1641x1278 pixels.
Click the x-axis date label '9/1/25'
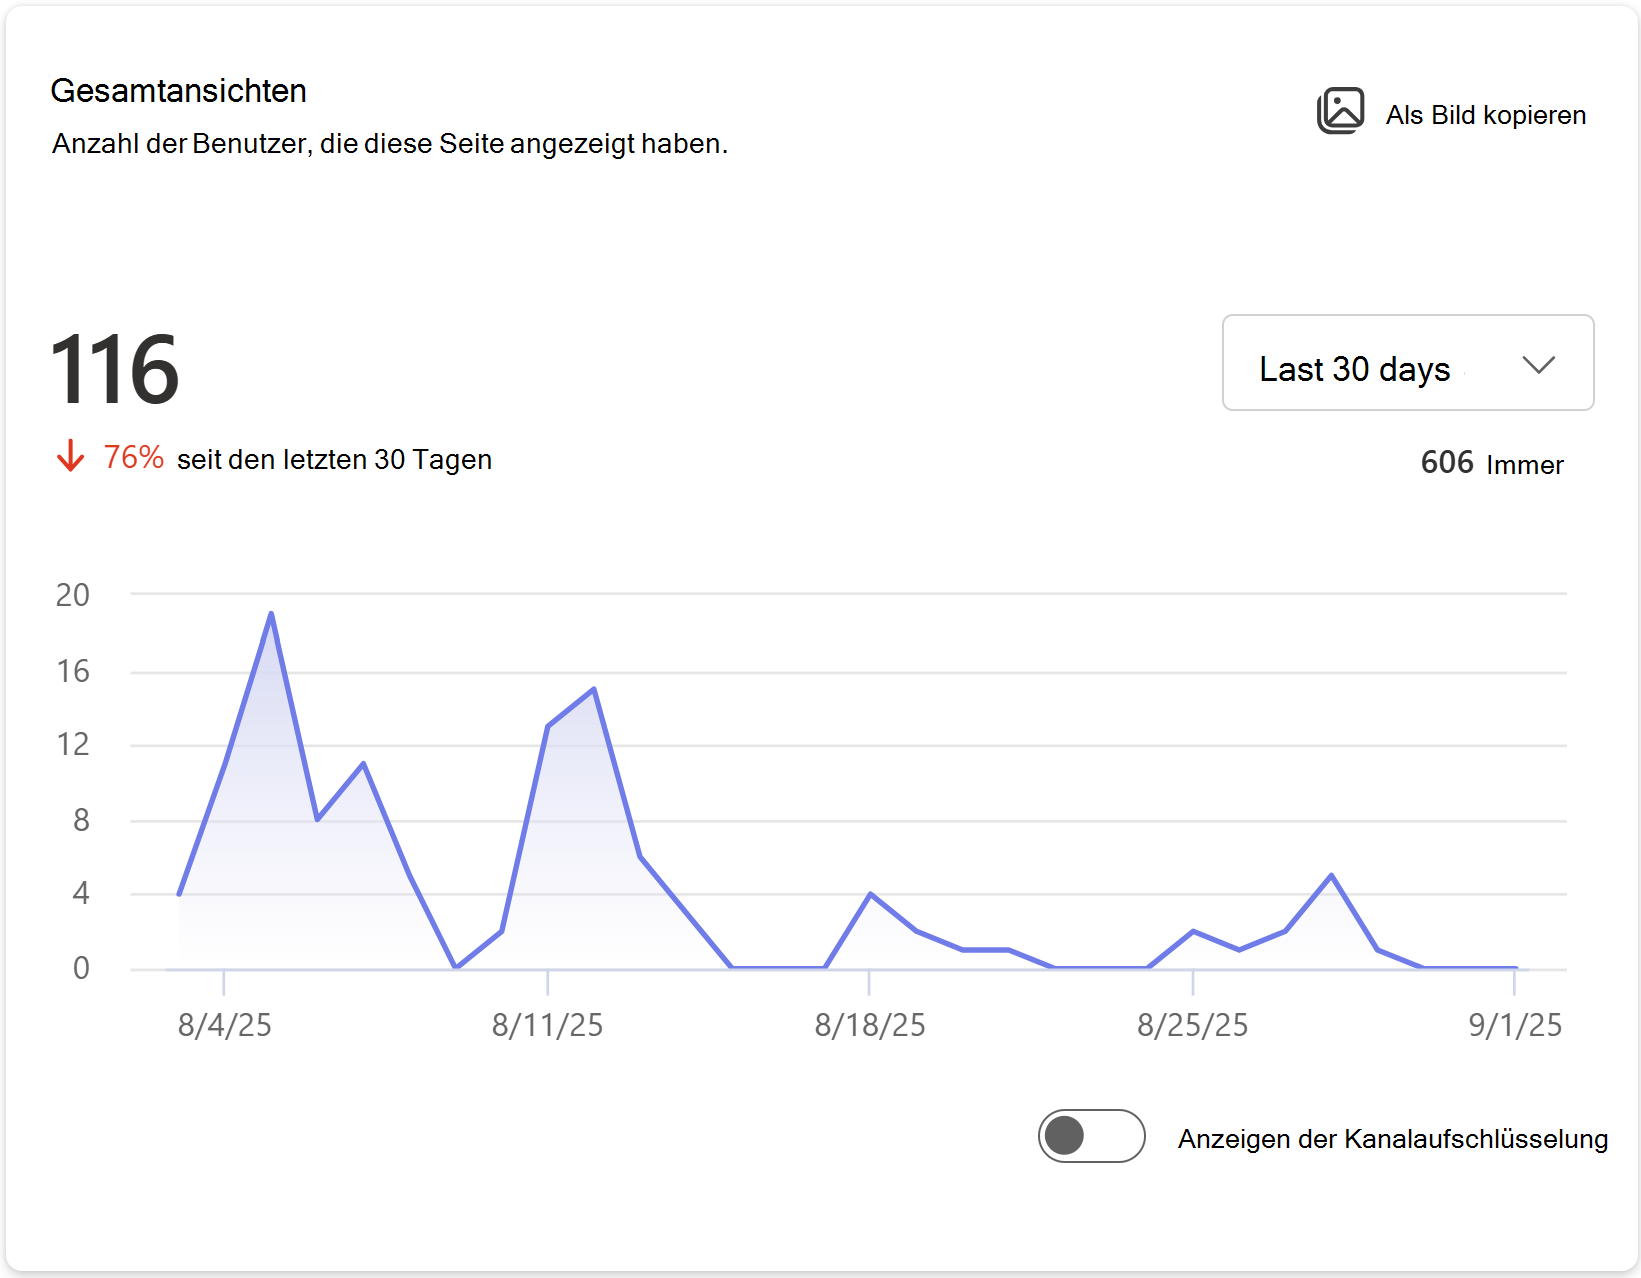click(x=1515, y=1025)
